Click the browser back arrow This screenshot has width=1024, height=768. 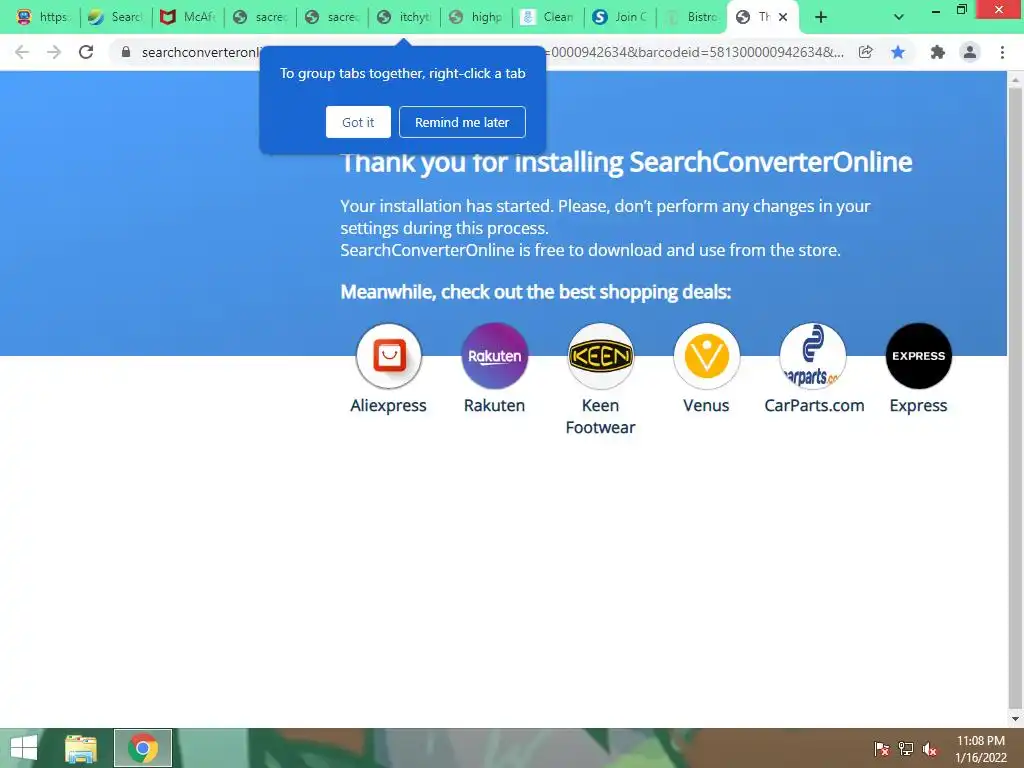pyautogui.click(x=22, y=52)
